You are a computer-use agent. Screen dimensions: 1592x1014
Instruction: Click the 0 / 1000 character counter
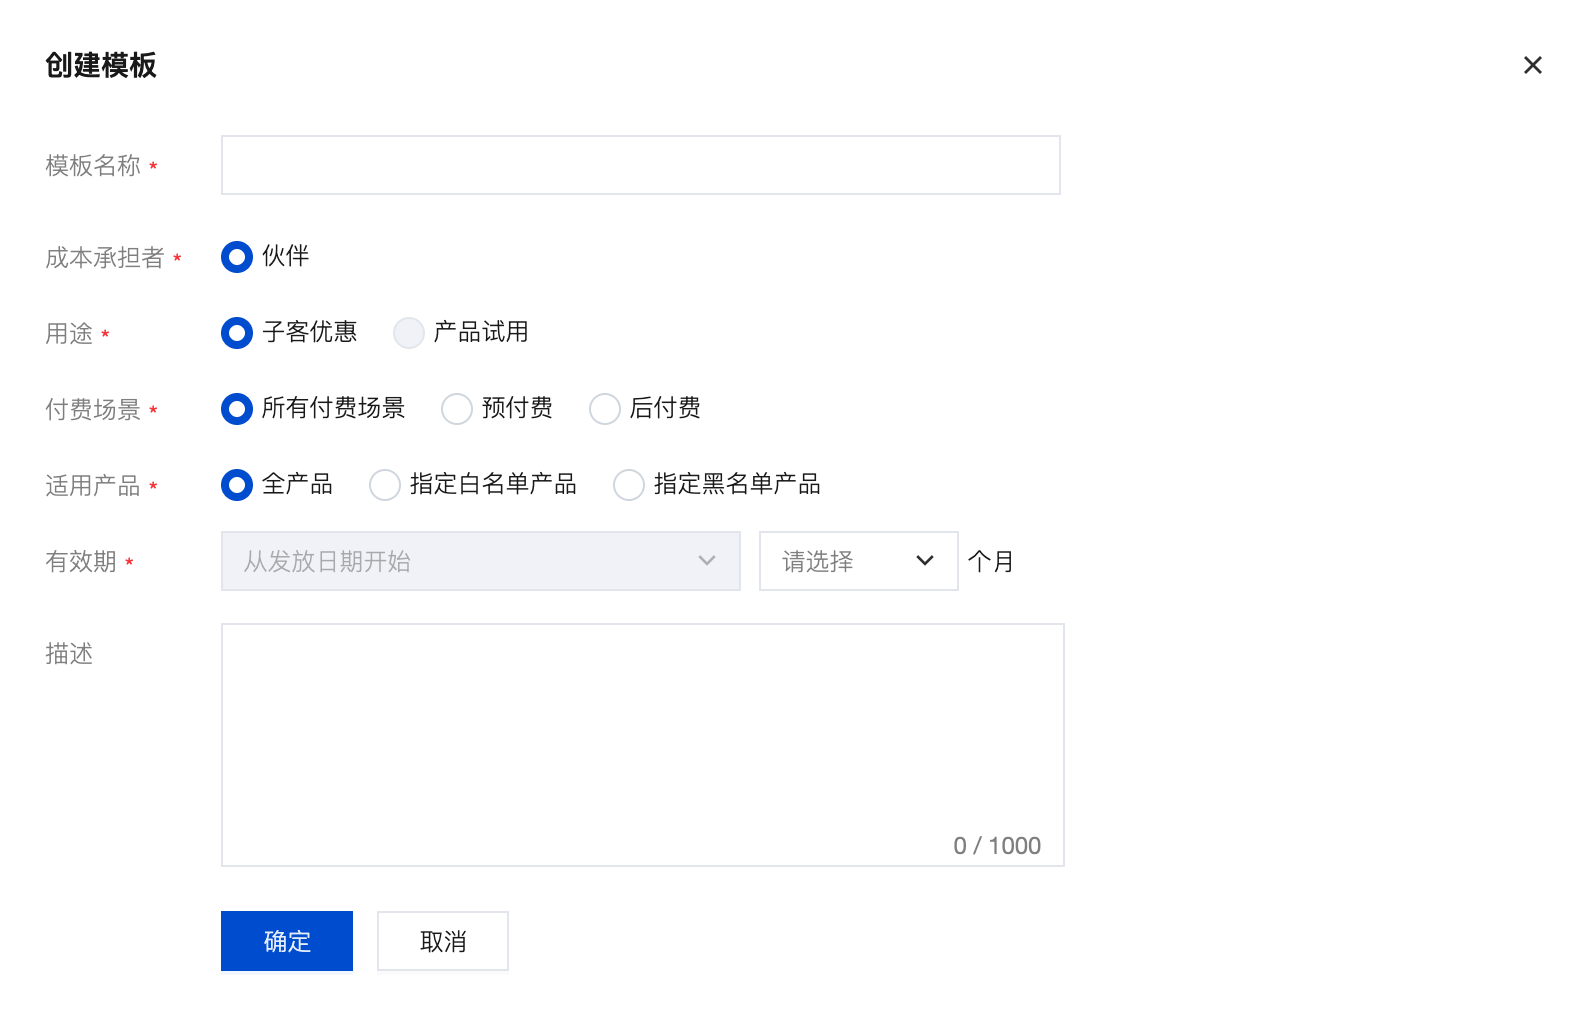click(x=997, y=846)
